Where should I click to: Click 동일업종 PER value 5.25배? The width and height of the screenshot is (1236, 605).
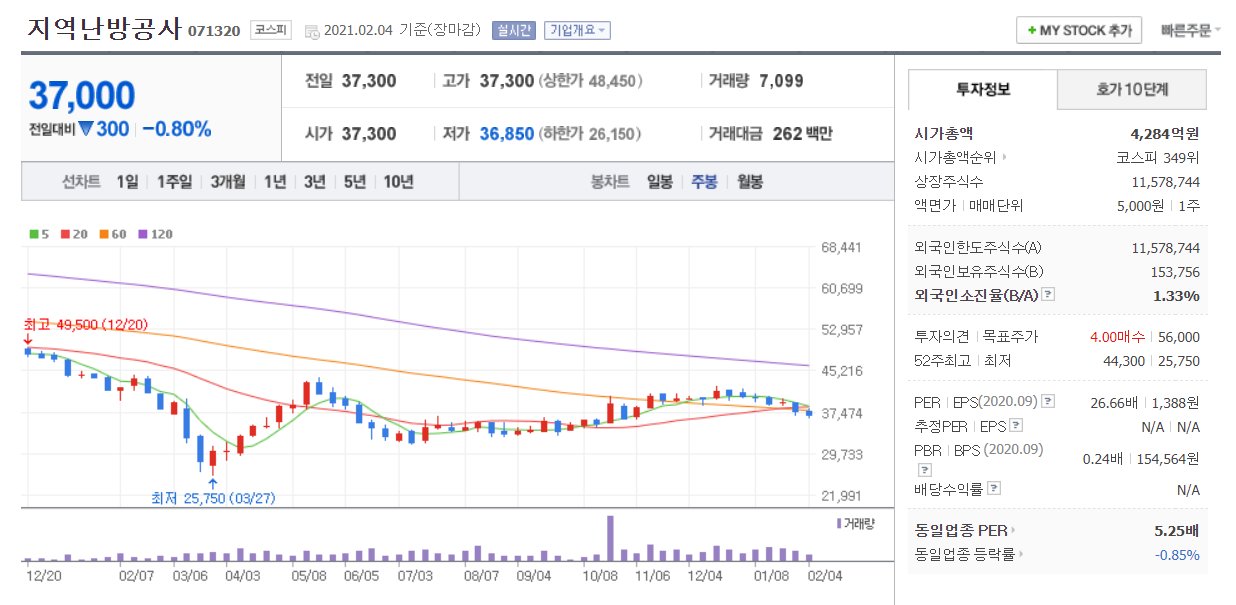click(1177, 531)
